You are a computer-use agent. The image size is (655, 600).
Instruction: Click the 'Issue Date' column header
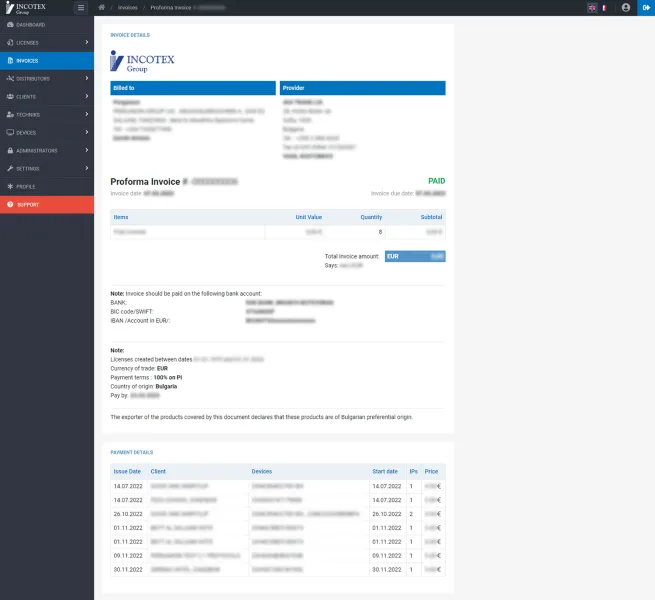point(127,471)
